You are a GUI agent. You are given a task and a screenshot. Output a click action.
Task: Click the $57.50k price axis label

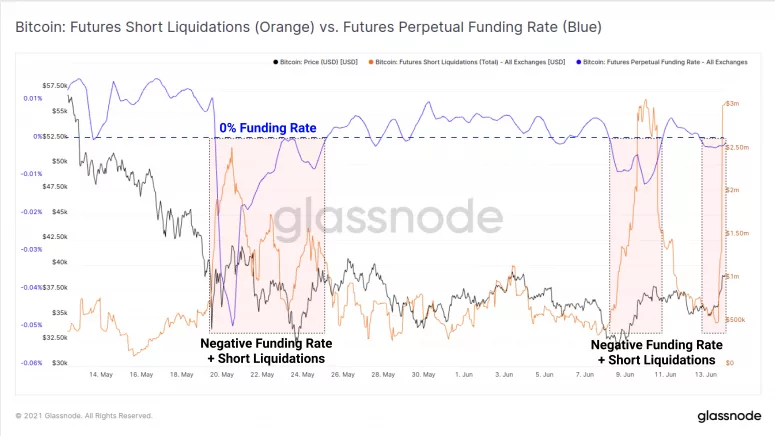click(55, 86)
